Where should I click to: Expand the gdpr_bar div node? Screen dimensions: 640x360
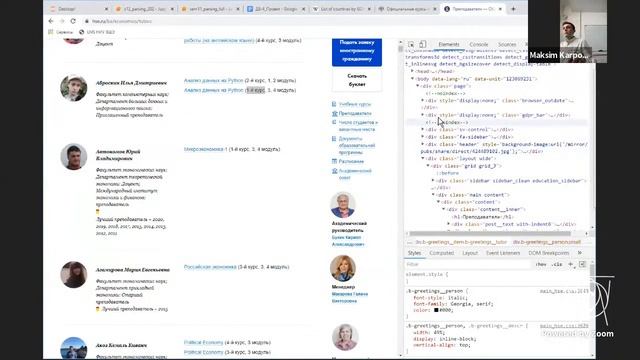click(x=423, y=115)
